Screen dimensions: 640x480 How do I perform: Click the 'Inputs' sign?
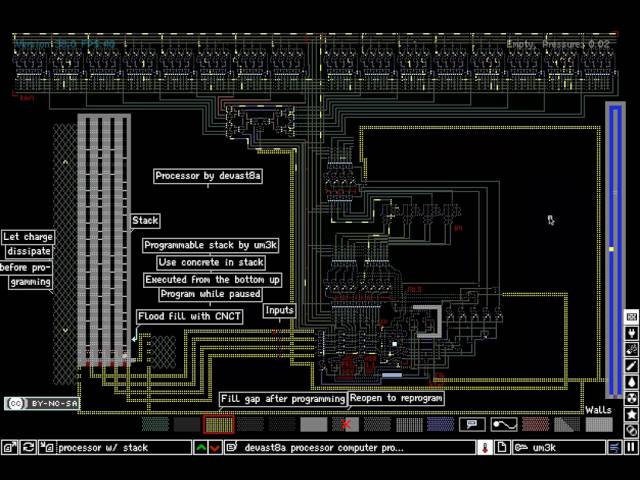tap(279, 310)
